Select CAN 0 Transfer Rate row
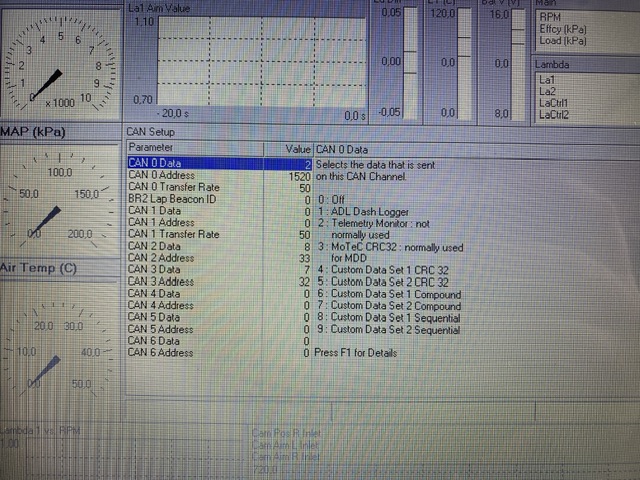This screenshot has height=480, width=640. pos(220,187)
